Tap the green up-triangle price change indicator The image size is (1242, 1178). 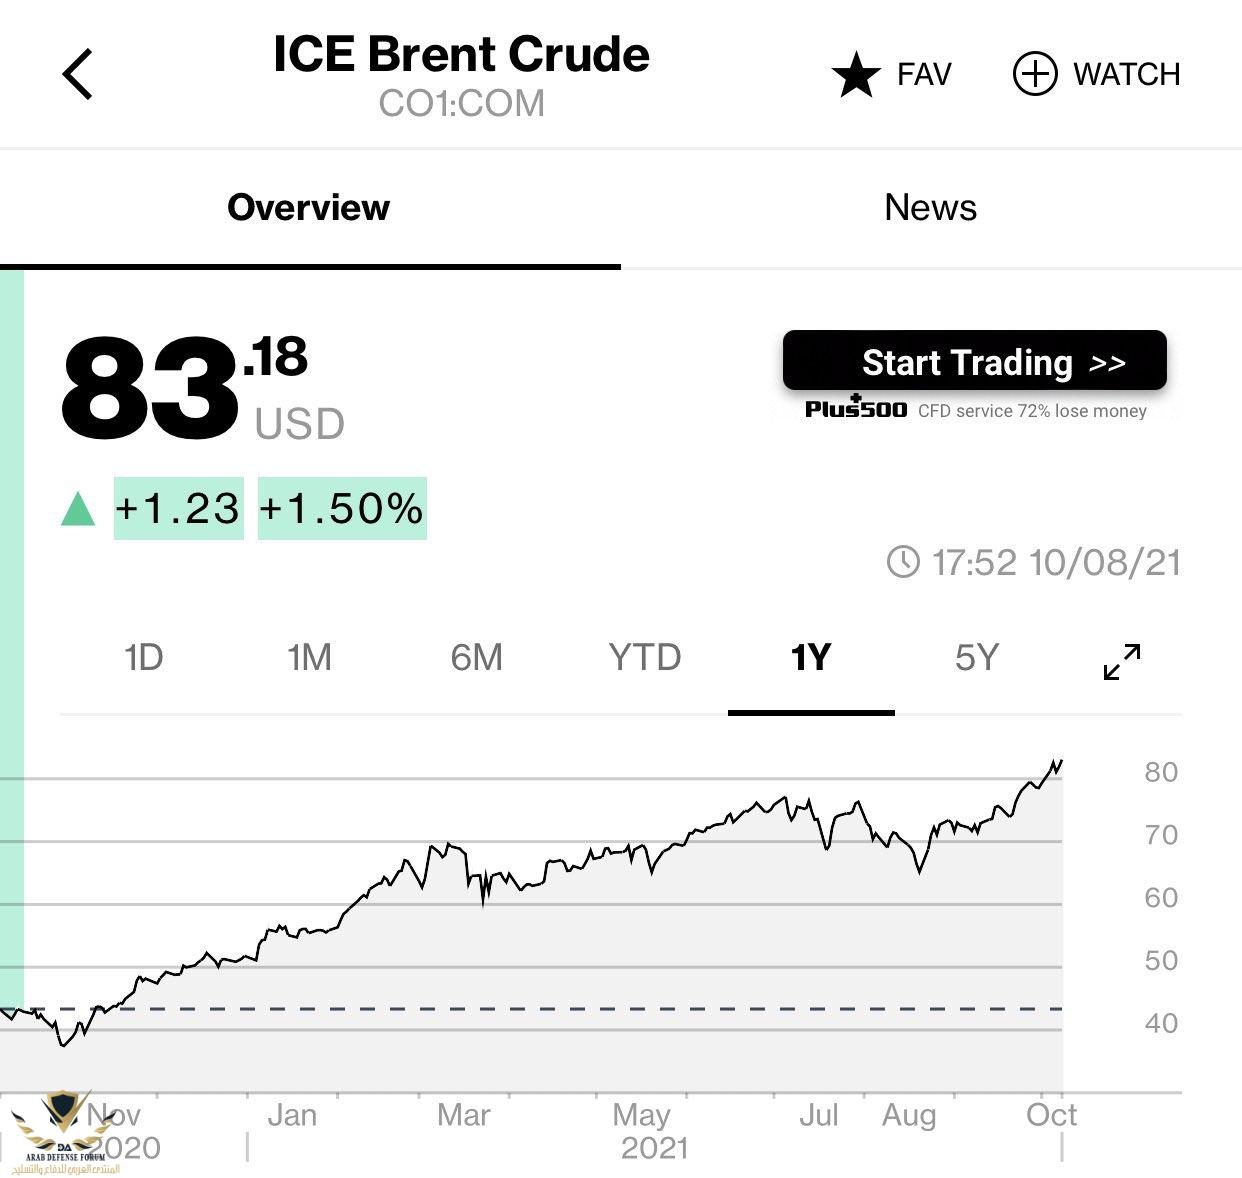coord(78,508)
